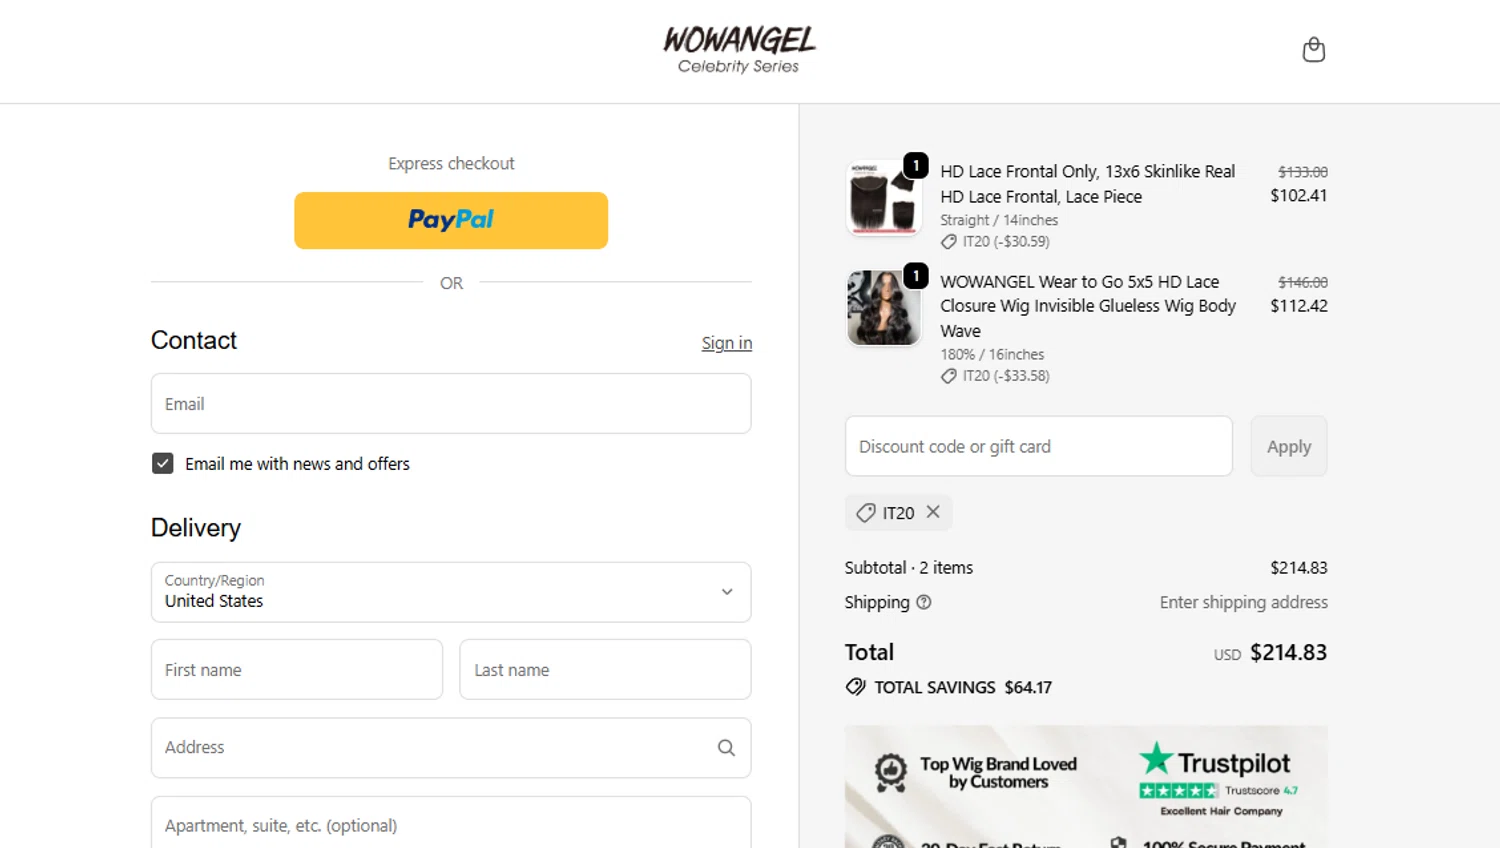
Task: Click the HD Lace Frontal Only product title
Action: pos(1088,184)
